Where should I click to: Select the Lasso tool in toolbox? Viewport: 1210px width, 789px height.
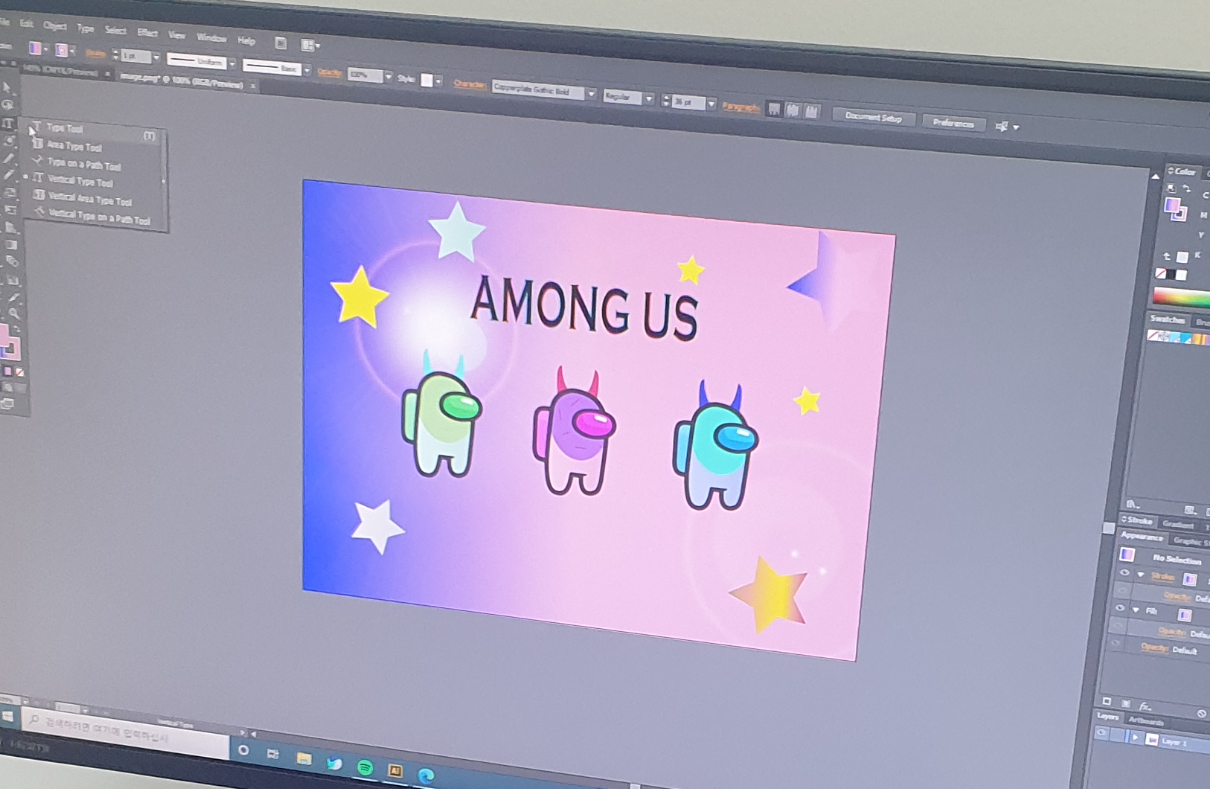click(x=8, y=105)
